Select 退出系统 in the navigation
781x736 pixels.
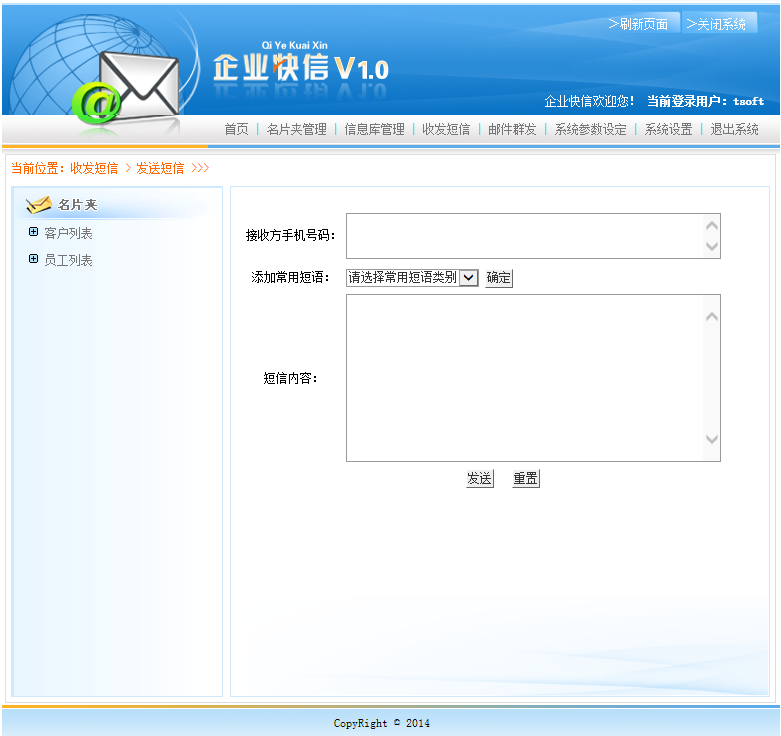pos(734,129)
